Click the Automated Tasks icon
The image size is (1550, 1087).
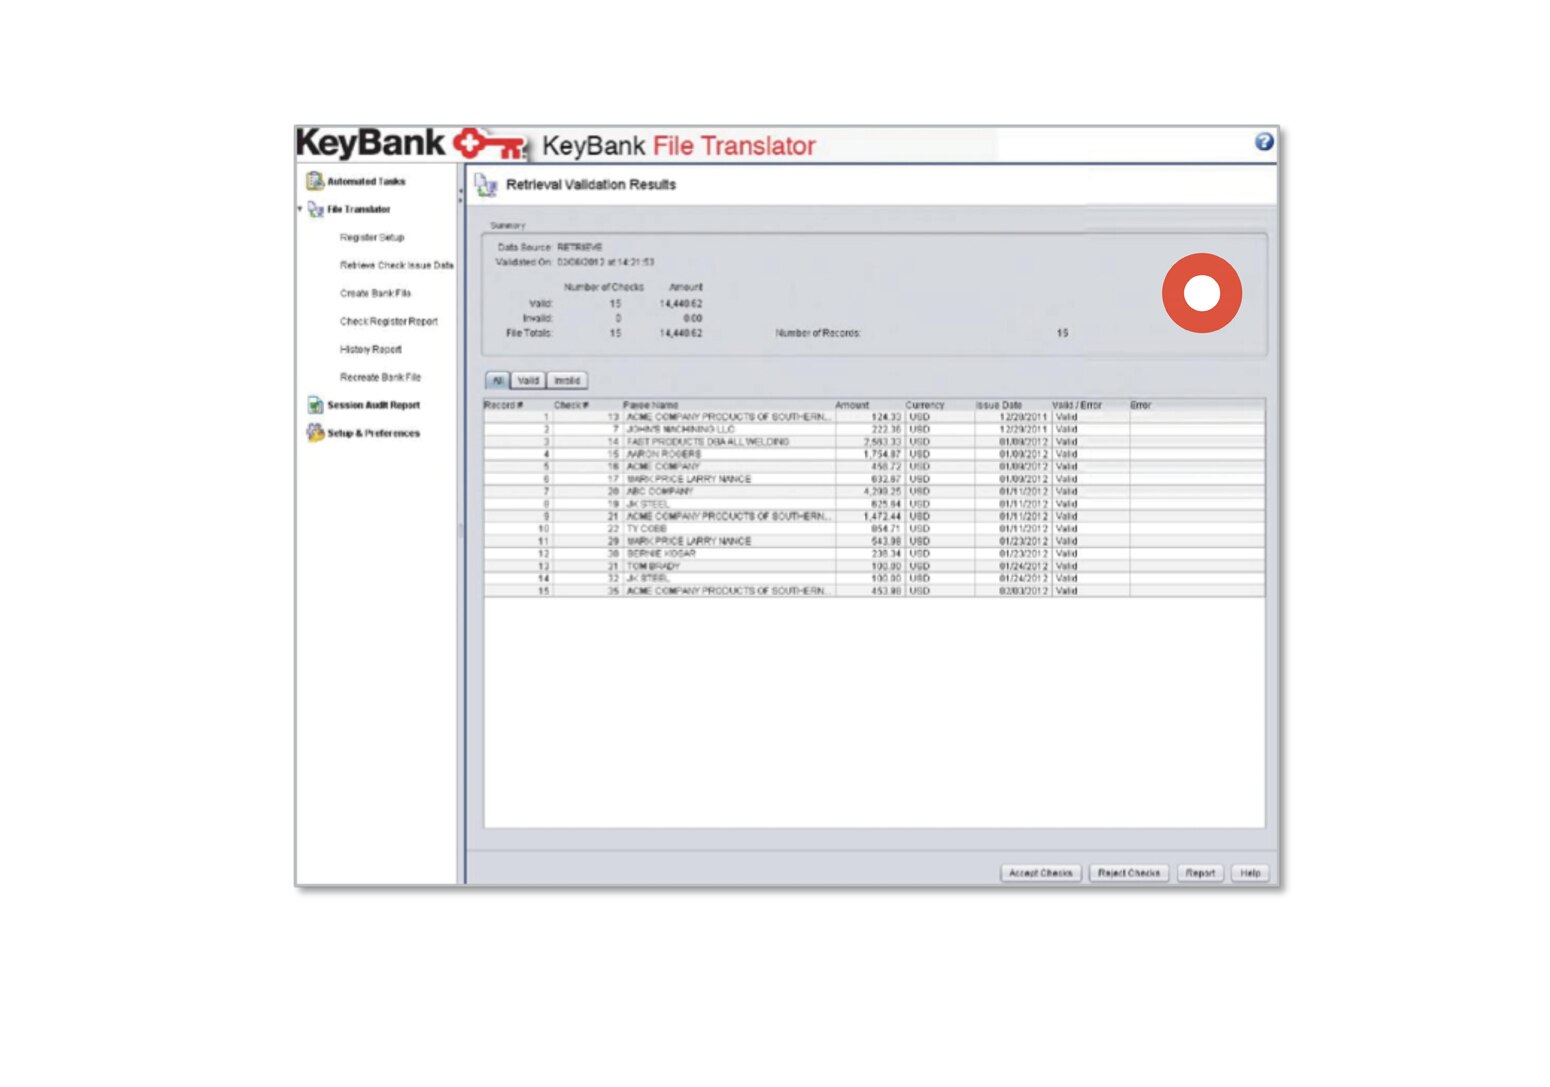(314, 181)
